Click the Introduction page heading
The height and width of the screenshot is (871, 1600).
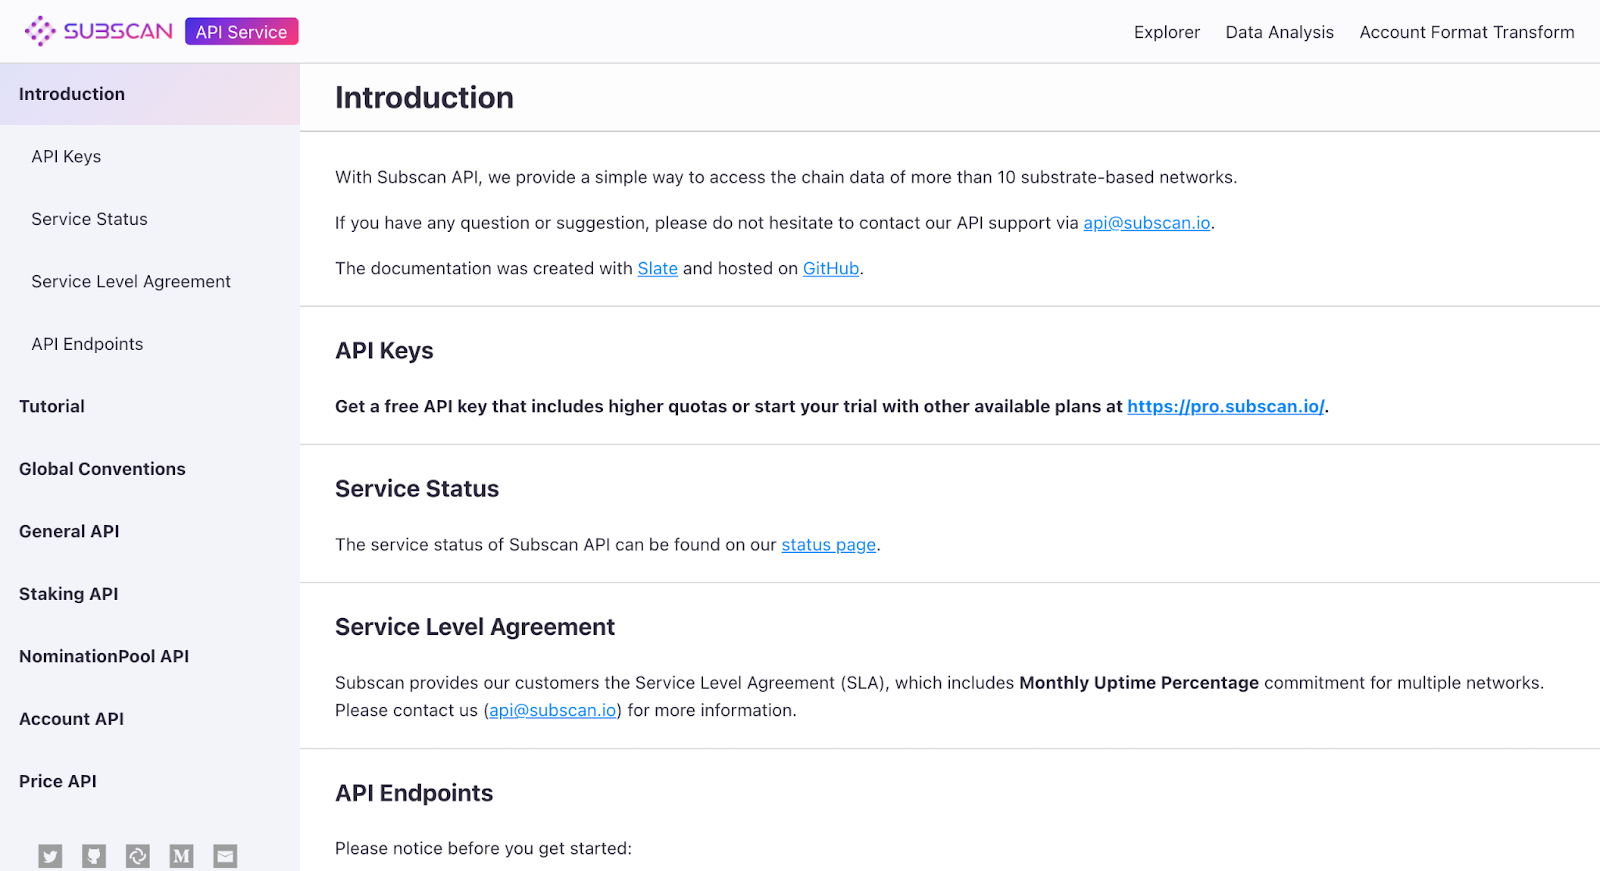click(424, 98)
